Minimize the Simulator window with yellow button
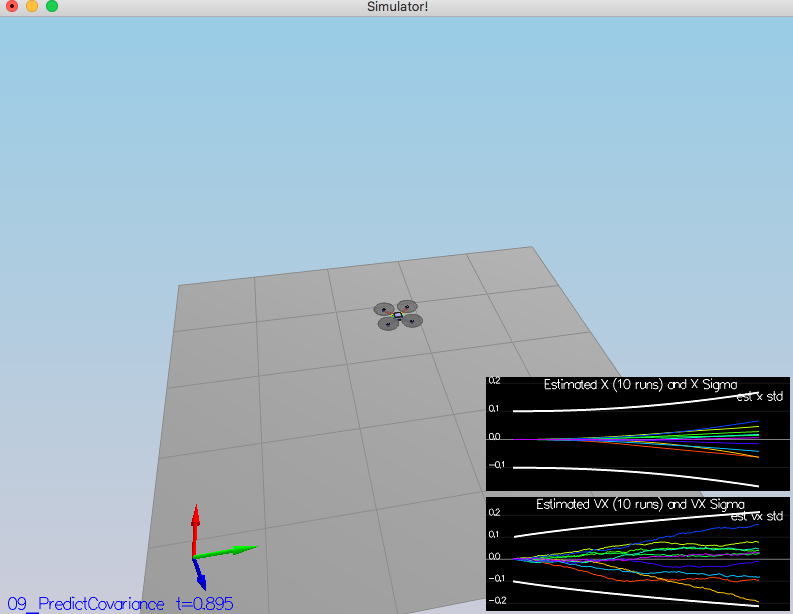Image resolution: width=793 pixels, height=614 pixels. click(x=32, y=6)
